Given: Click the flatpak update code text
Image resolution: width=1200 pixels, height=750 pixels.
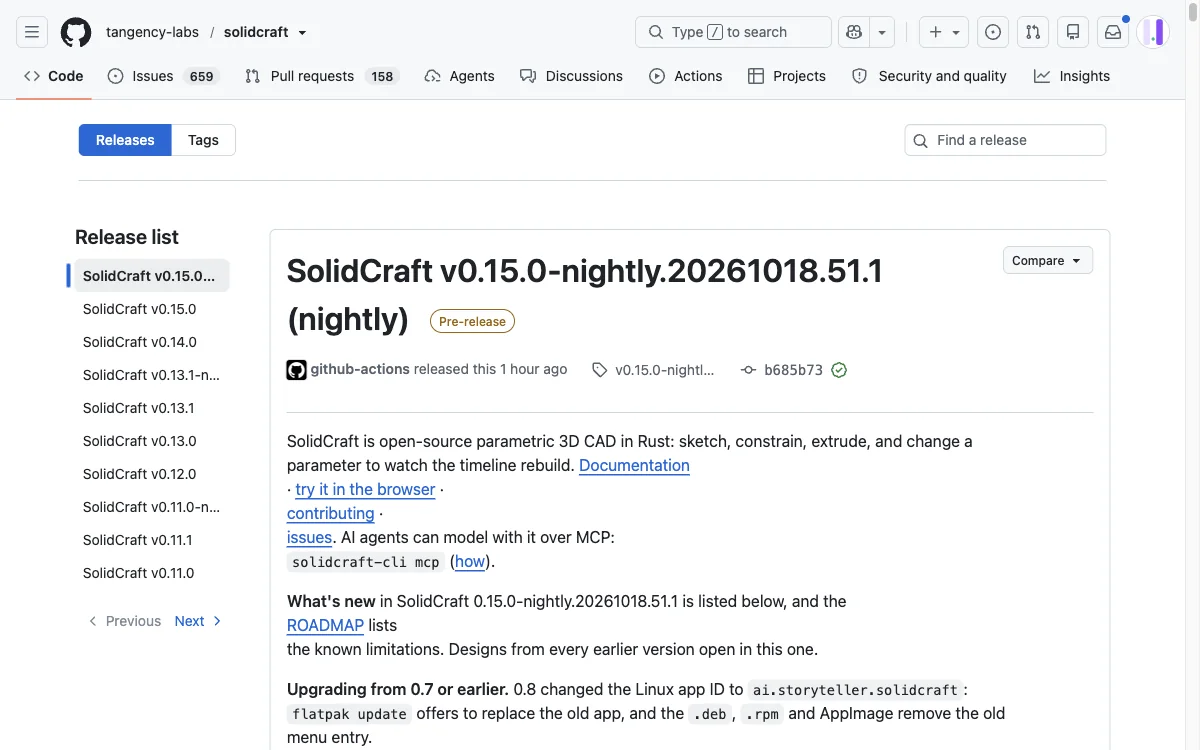Looking at the screenshot, I should (349, 714).
